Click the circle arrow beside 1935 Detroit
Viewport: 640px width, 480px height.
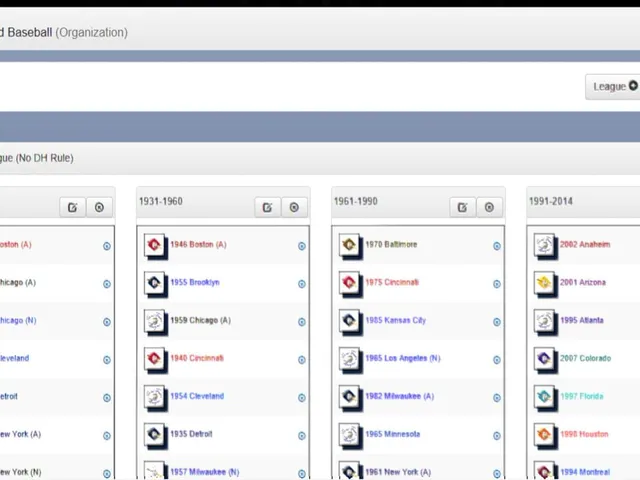pos(302,436)
